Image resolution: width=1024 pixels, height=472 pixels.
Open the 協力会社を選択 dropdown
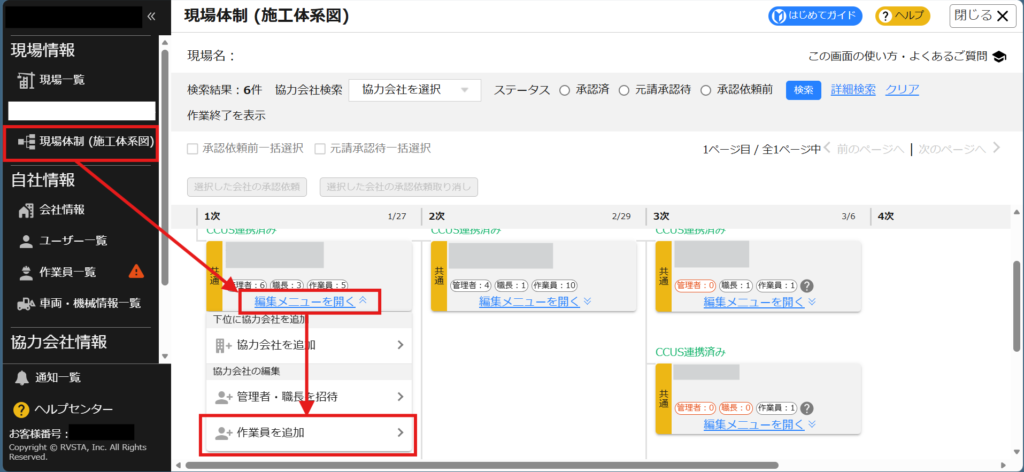(x=415, y=90)
